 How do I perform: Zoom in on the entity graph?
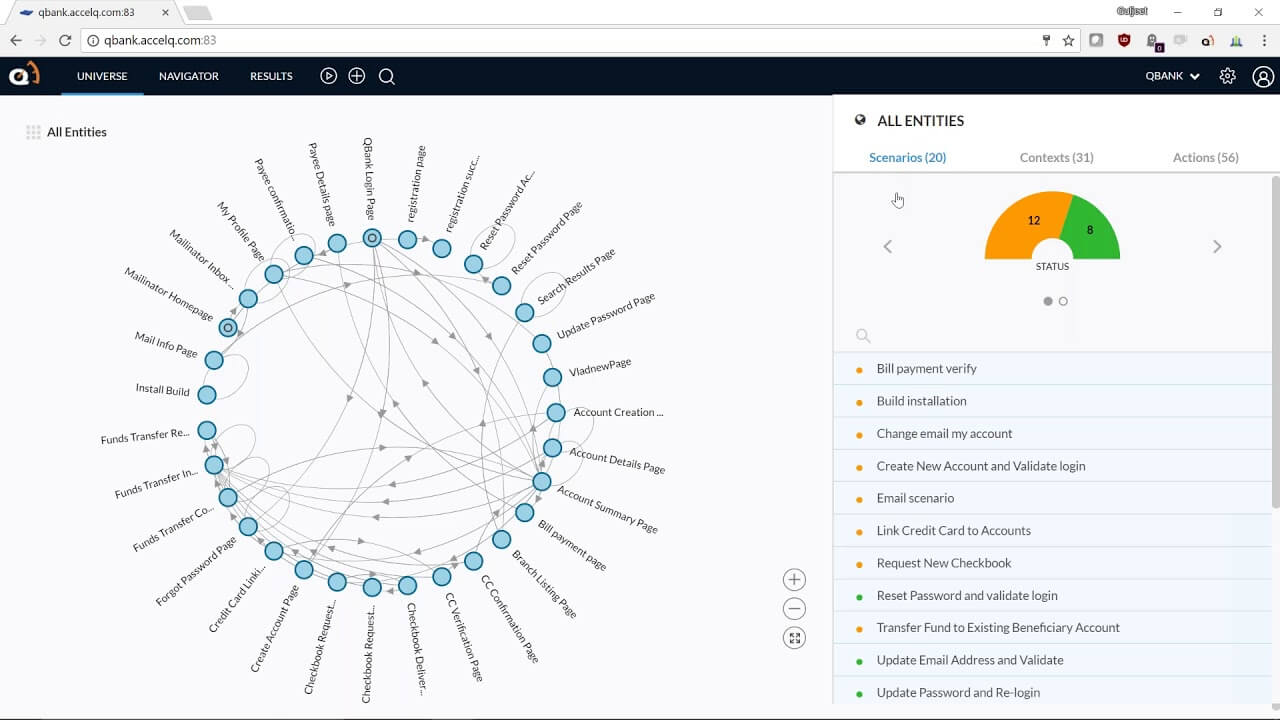tap(794, 580)
